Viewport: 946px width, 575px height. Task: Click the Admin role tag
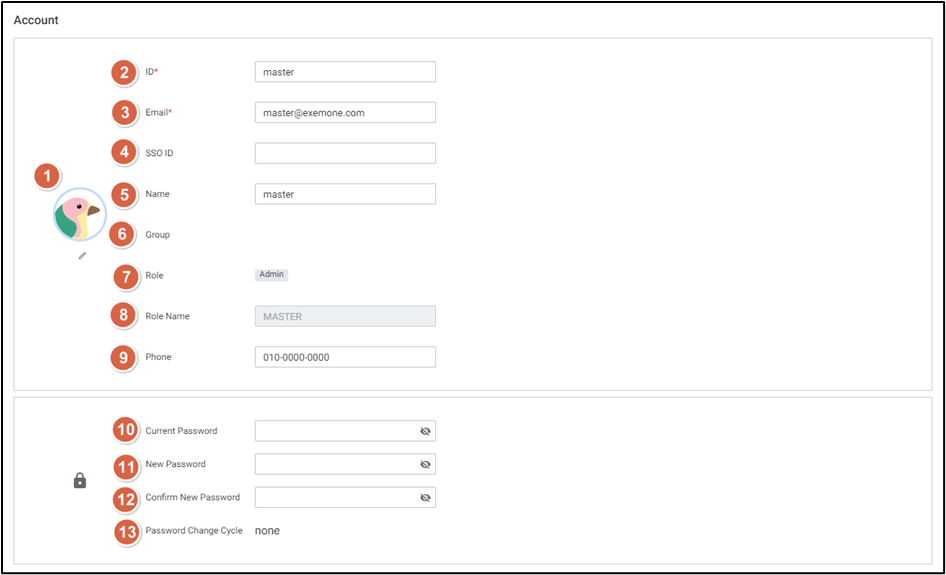coord(271,275)
